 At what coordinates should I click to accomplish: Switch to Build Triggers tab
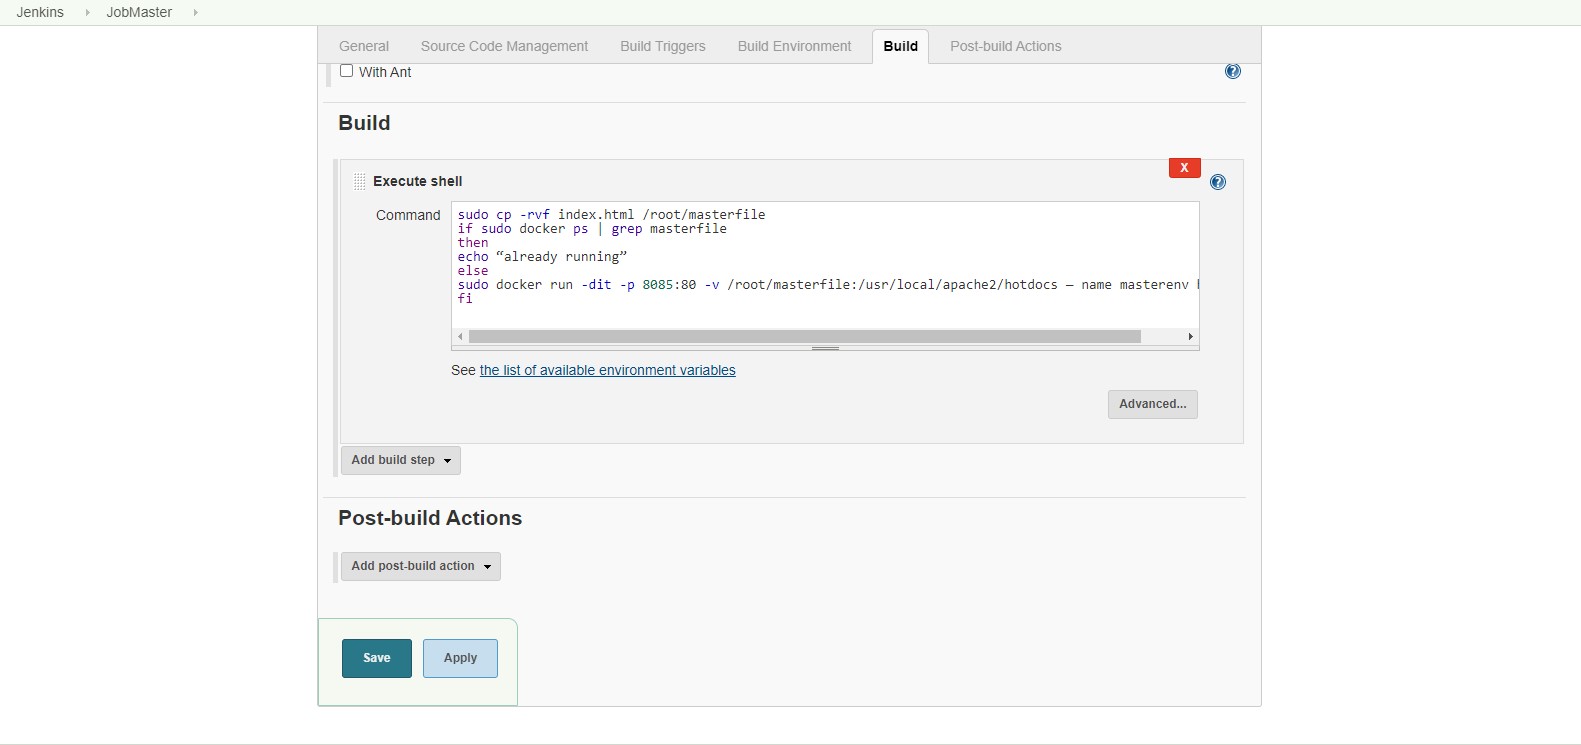pos(663,46)
